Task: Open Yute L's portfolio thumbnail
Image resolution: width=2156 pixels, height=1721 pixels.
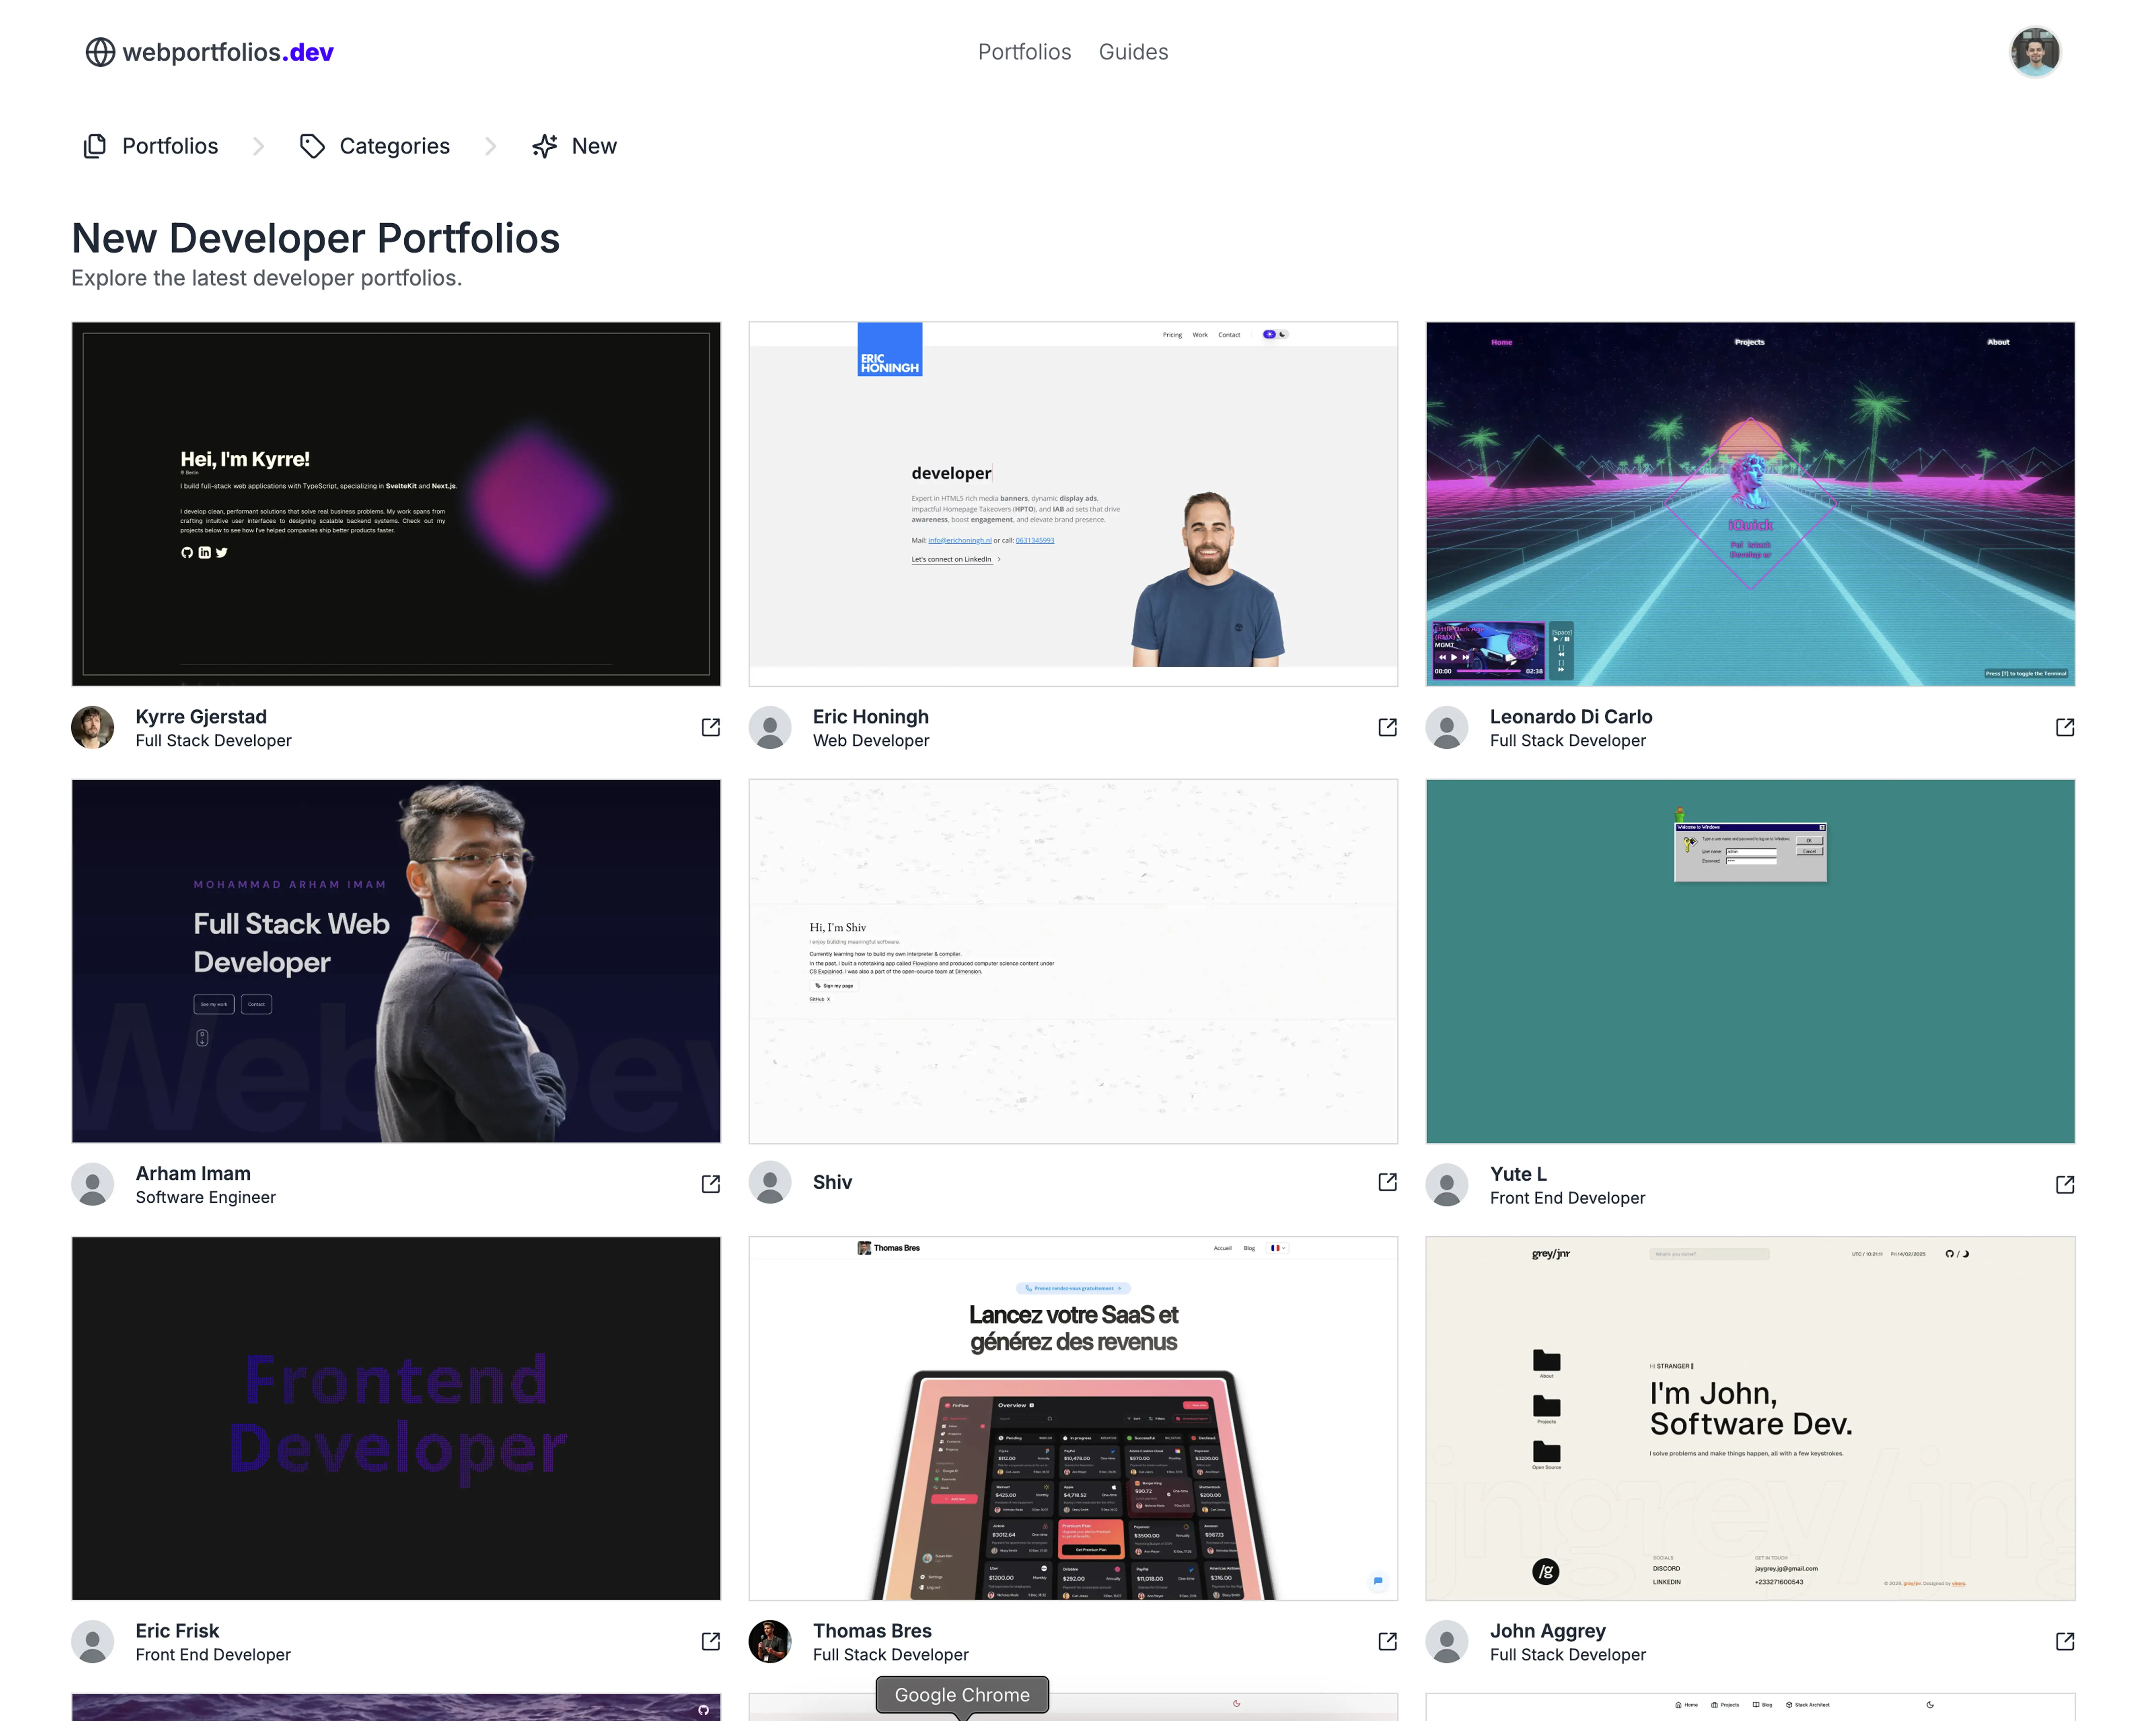Action: click(x=1750, y=961)
